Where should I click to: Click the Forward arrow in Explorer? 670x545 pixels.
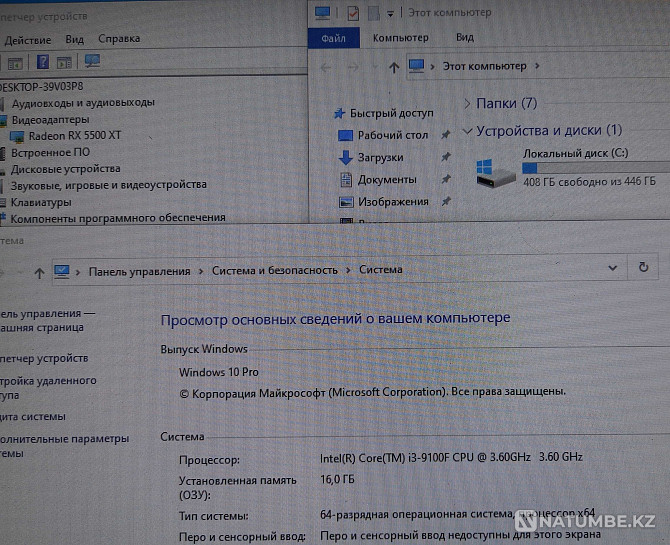pos(353,67)
